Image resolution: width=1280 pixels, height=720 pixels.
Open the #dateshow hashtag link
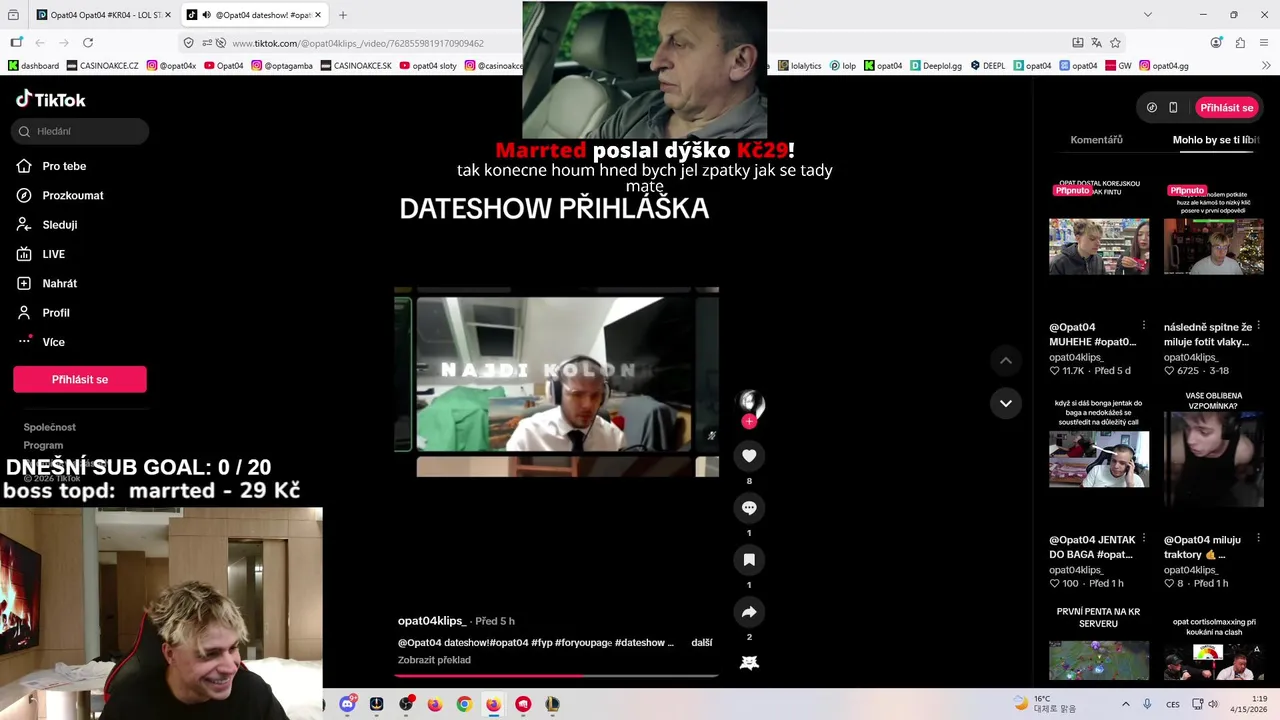pos(640,643)
